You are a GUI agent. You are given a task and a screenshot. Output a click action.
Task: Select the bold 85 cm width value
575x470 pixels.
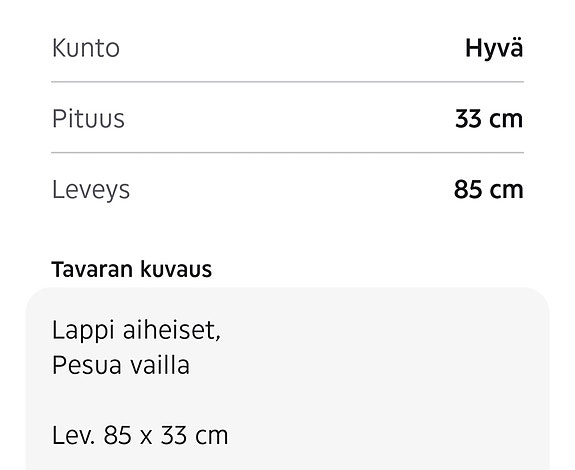pyautogui.click(x=488, y=190)
